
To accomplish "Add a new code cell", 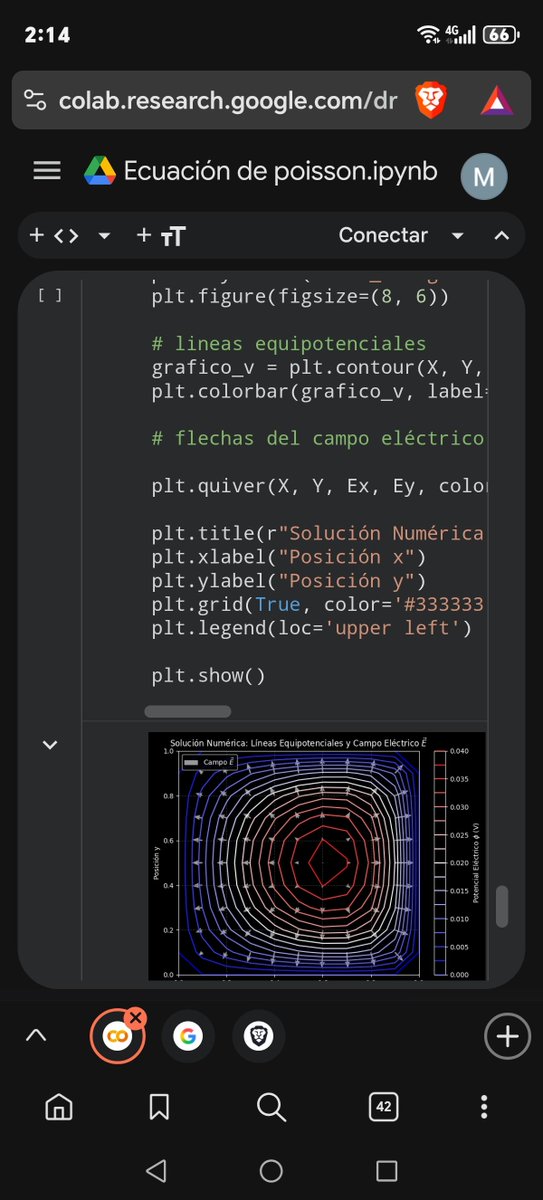I will (x=54, y=236).
